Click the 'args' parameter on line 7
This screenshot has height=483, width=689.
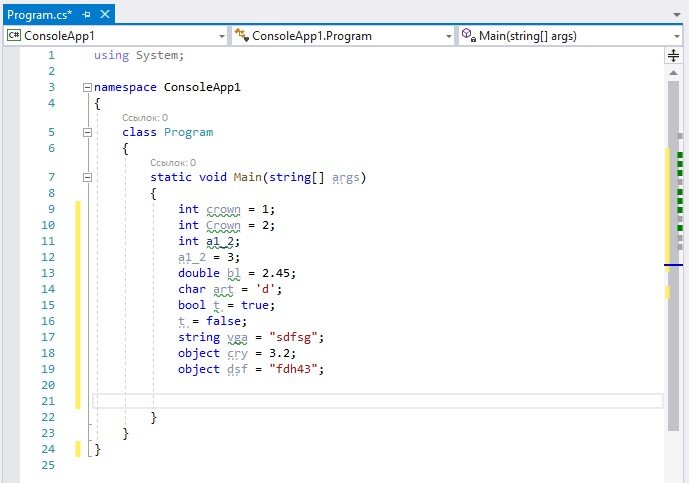346,178
